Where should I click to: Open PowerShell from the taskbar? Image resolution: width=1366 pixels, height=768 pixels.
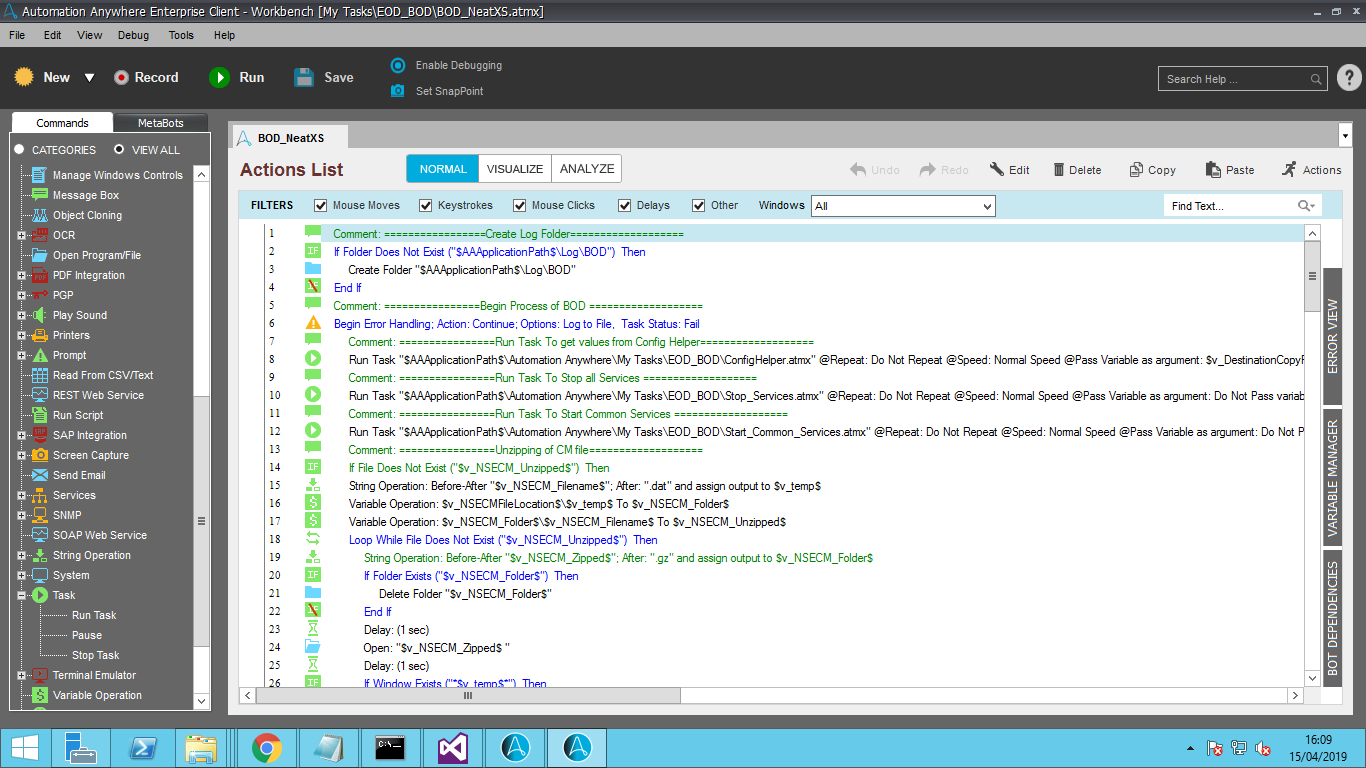[142, 747]
